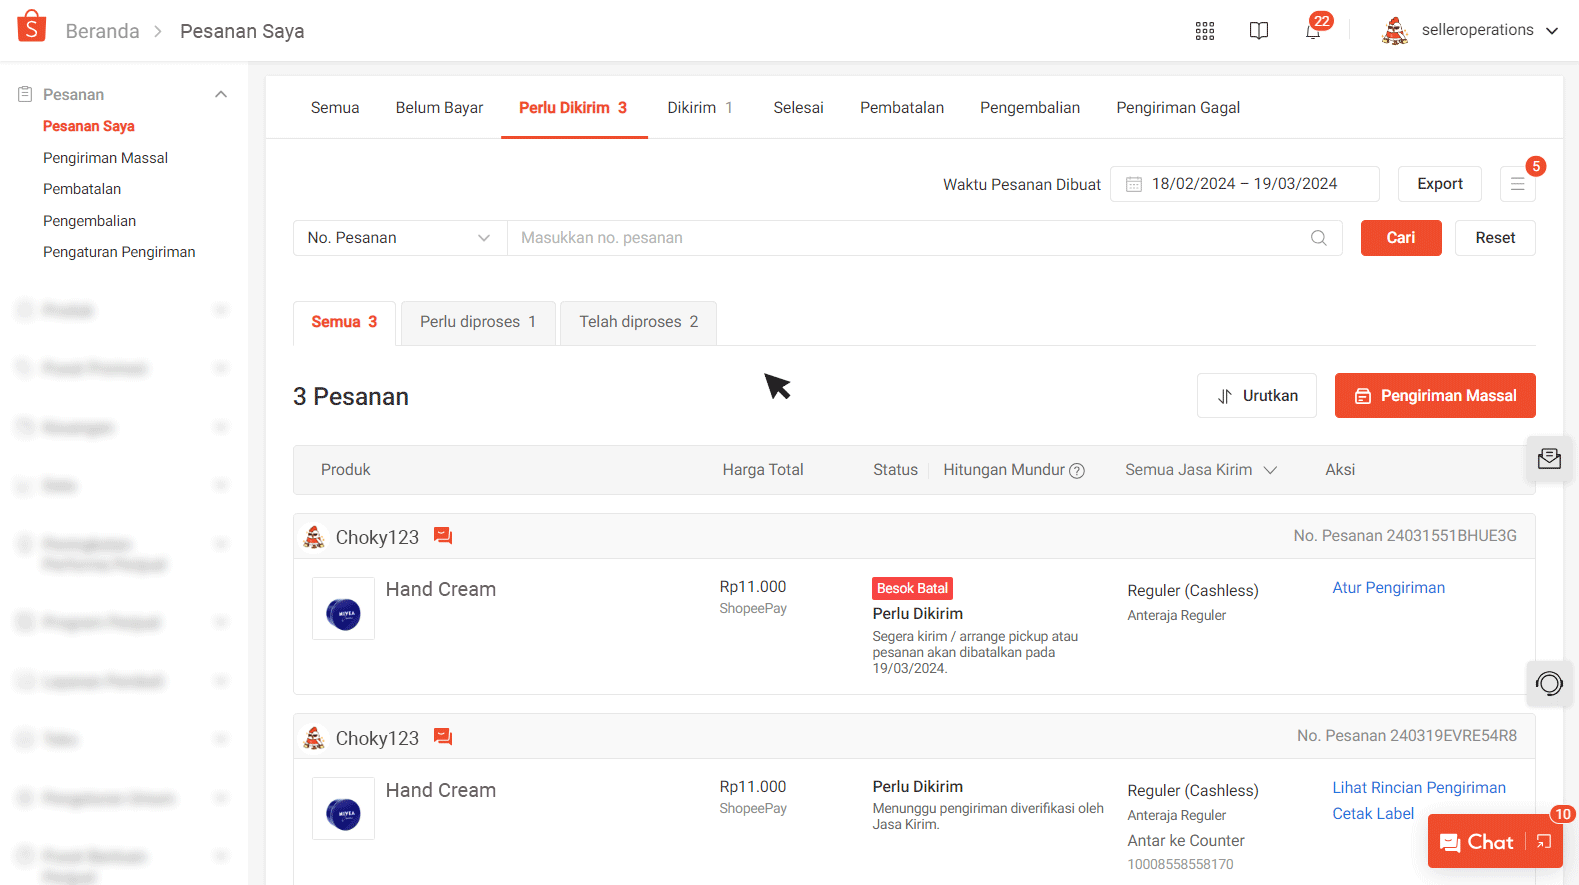Image resolution: width=1579 pixels, height=885 pixels.
Task: Collapse the Pesanan sidebar section
Action: (x=221, y=94)
